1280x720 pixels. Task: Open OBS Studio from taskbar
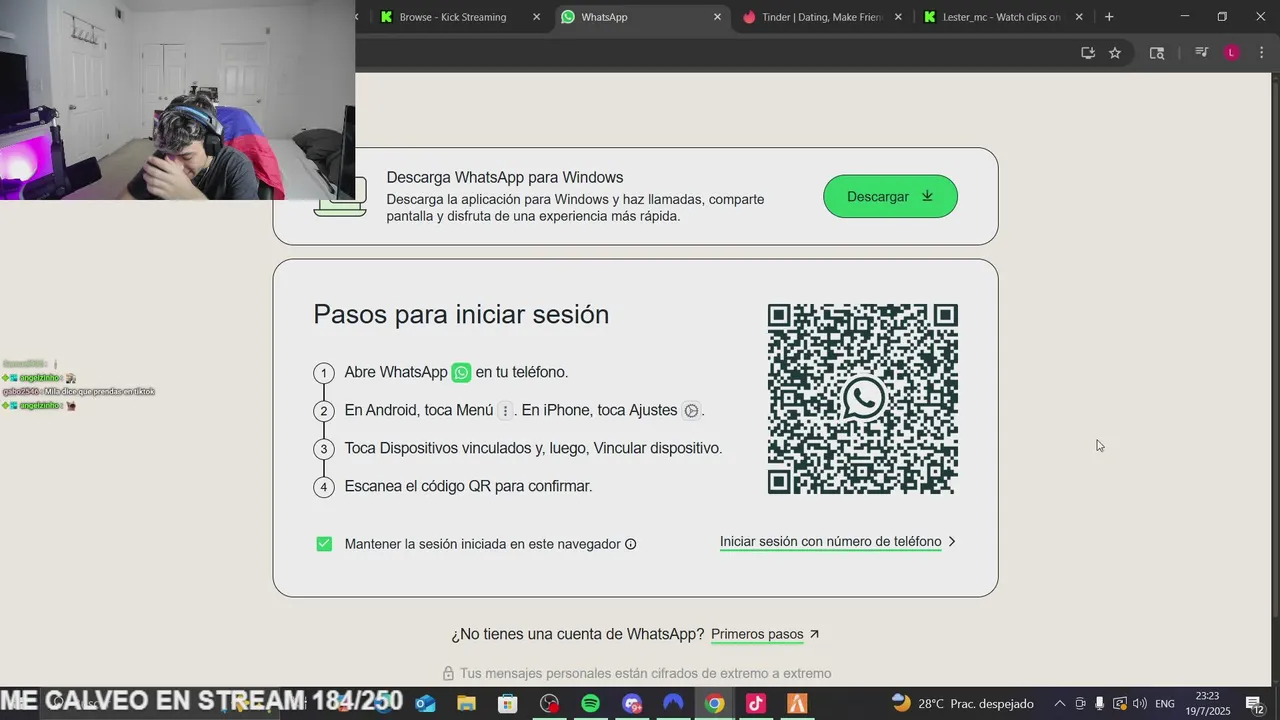coord(549,704)
